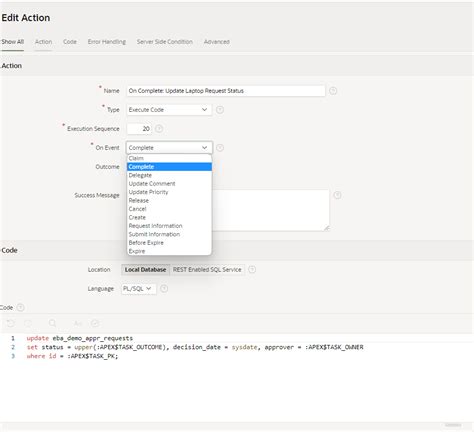Click into the Name input field
The image size is (474, 432).
pos(226,91)
